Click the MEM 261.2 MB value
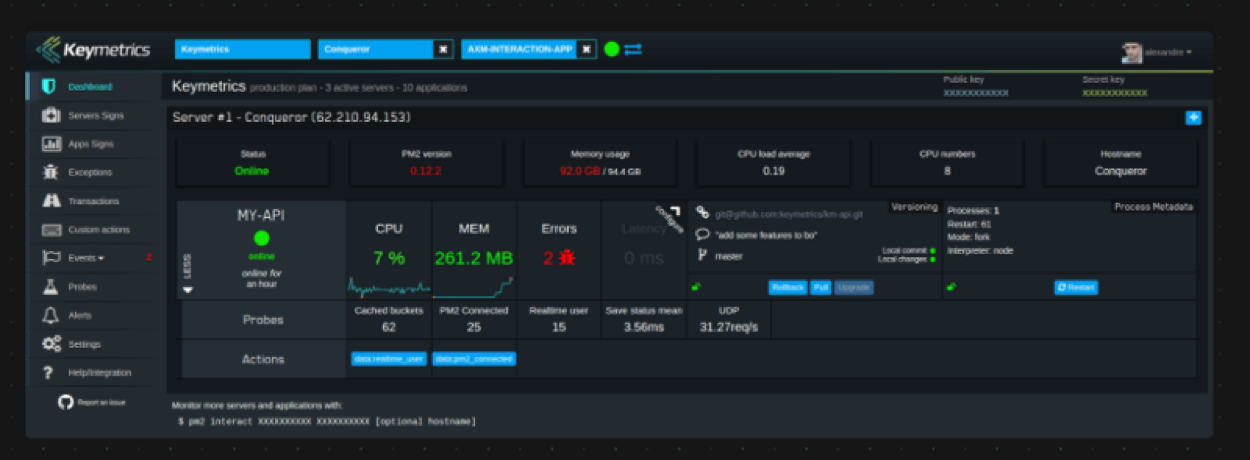This screenshot has width=1250, height=460. pyautogui.click(x=474, y=258)
